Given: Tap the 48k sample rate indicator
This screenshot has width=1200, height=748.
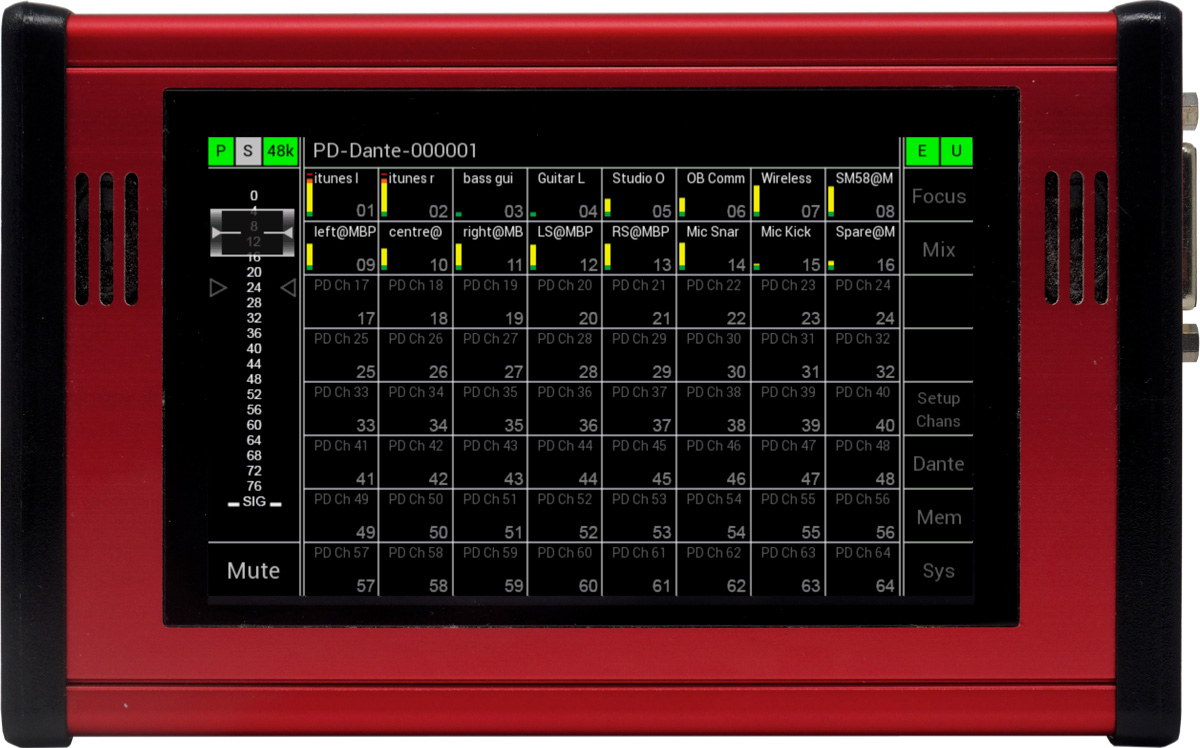Looking at the screenshot, I should [x=281, y=152].
